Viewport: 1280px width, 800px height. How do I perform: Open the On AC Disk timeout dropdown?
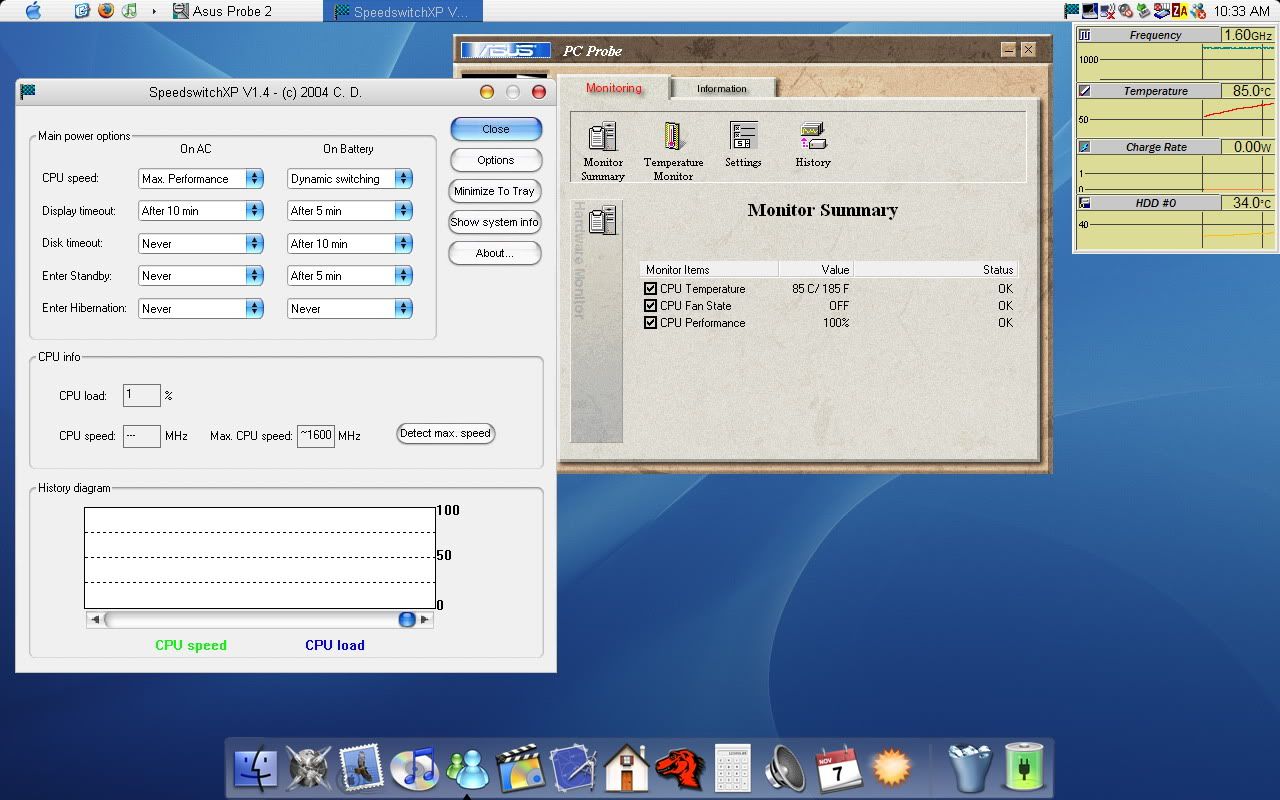(201, 243)
